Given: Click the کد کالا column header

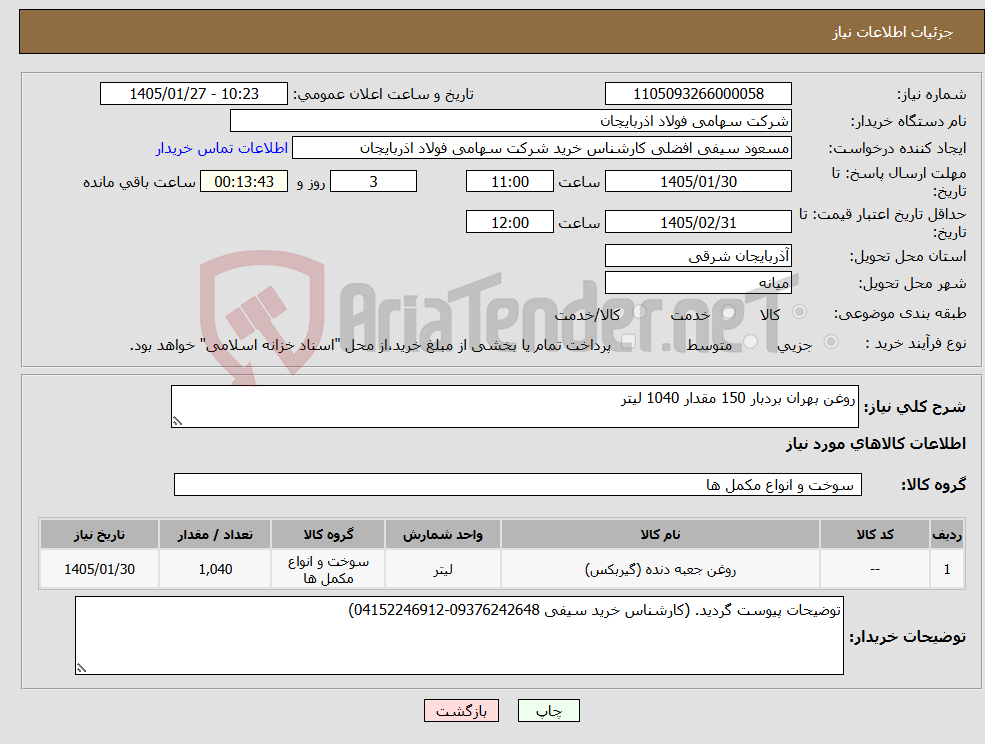Looking at the screenshot, I should click(874, 534).
